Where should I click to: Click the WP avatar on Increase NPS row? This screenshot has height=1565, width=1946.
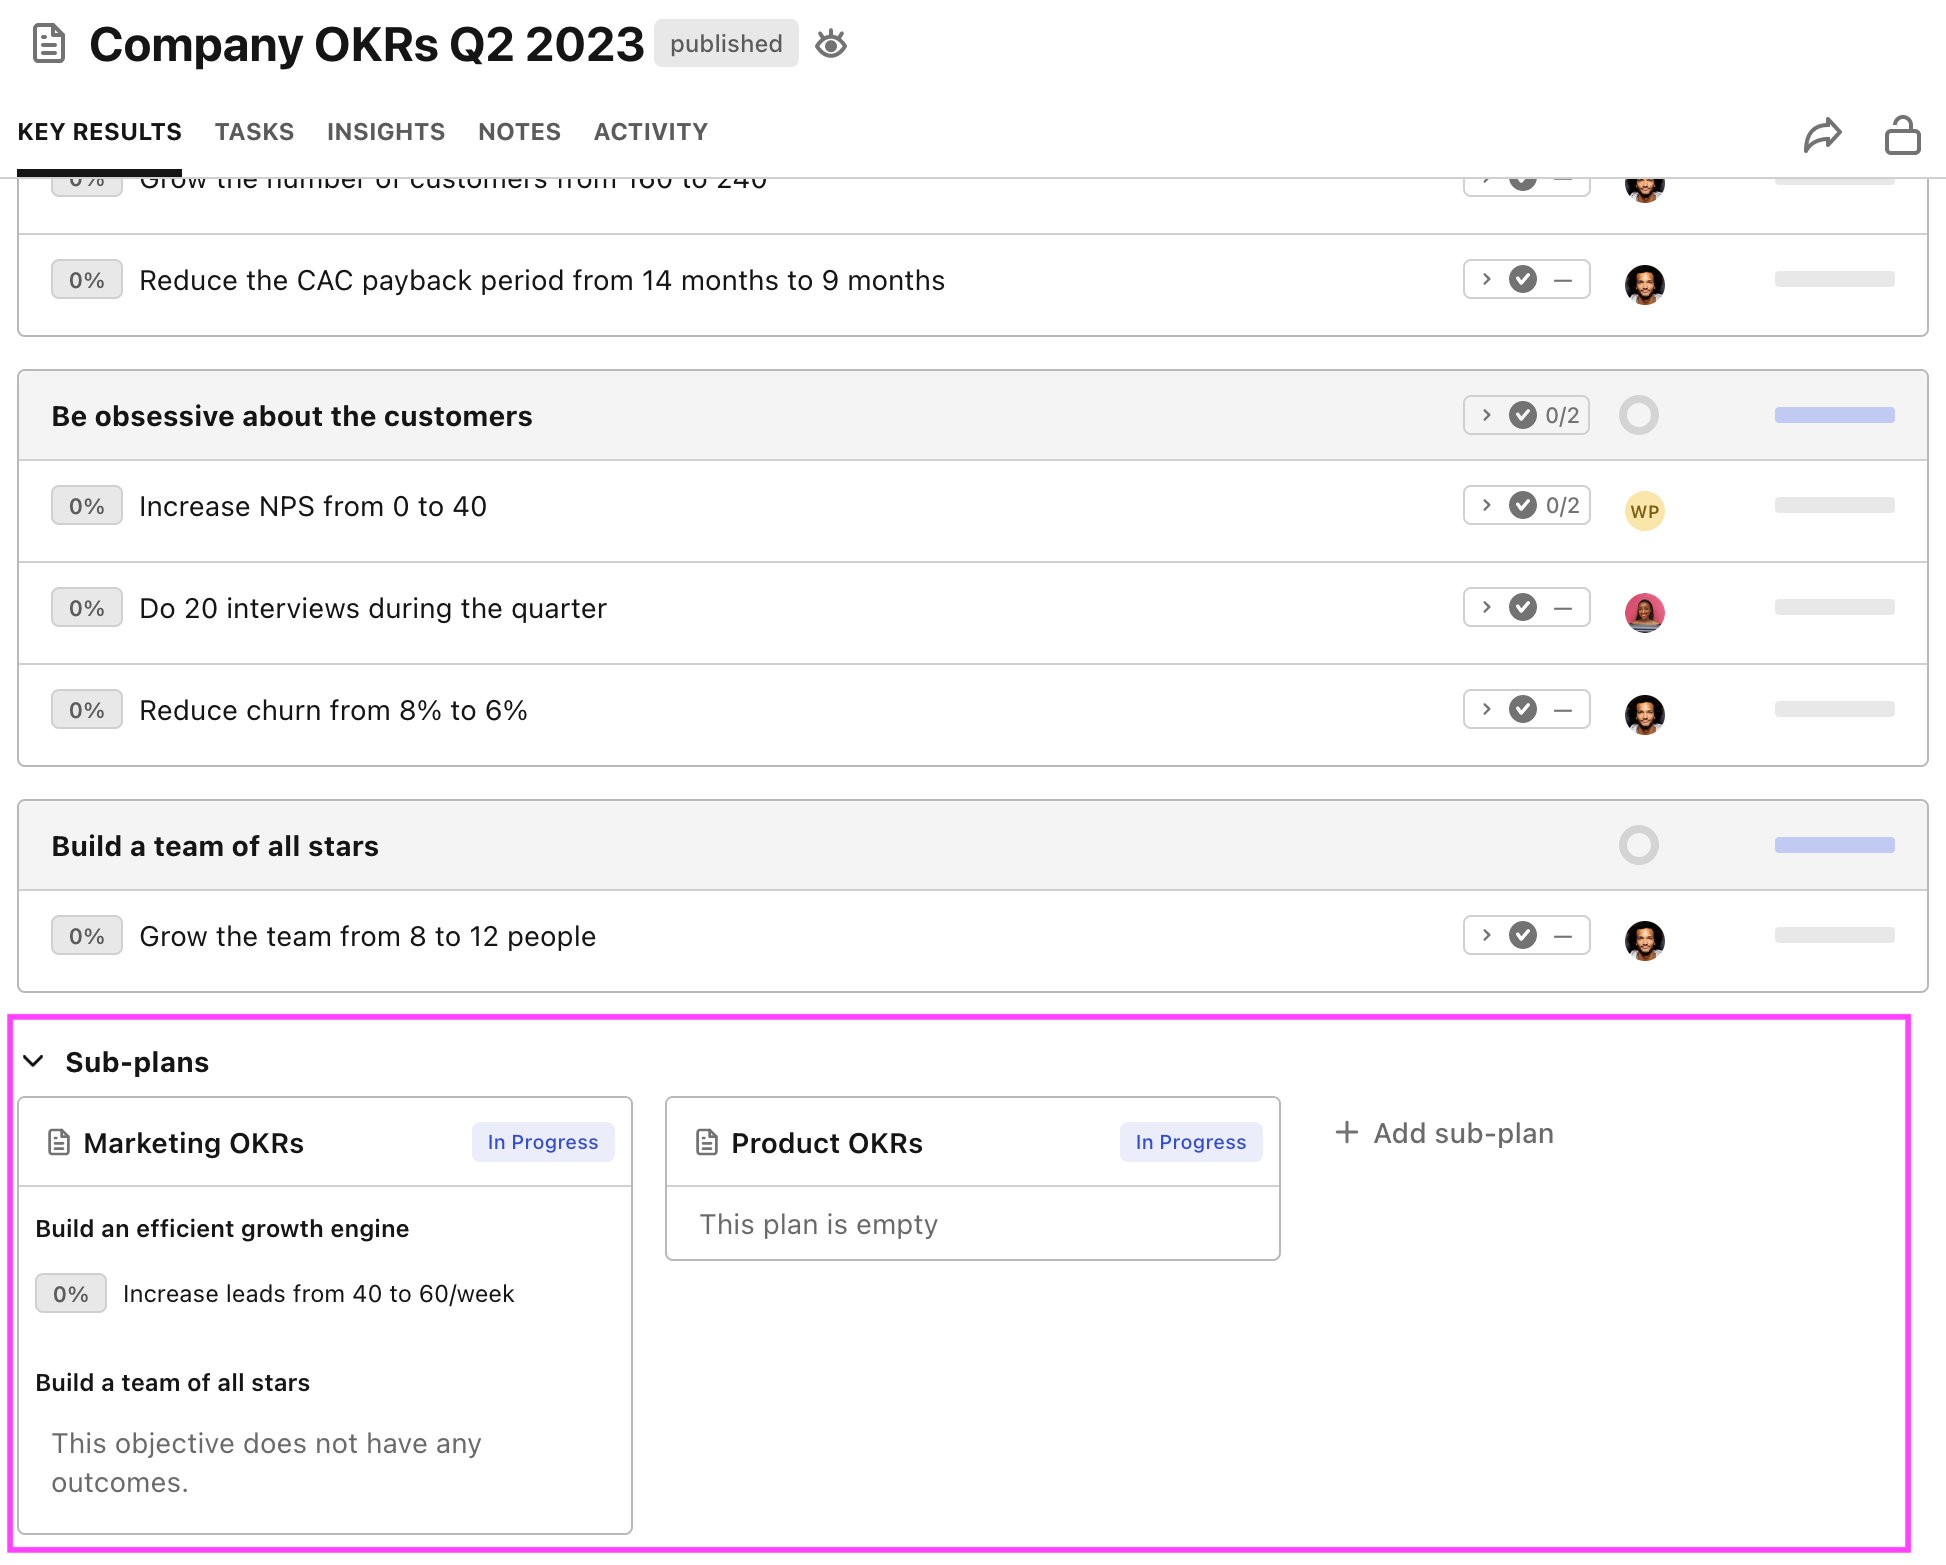point(1644,511)
